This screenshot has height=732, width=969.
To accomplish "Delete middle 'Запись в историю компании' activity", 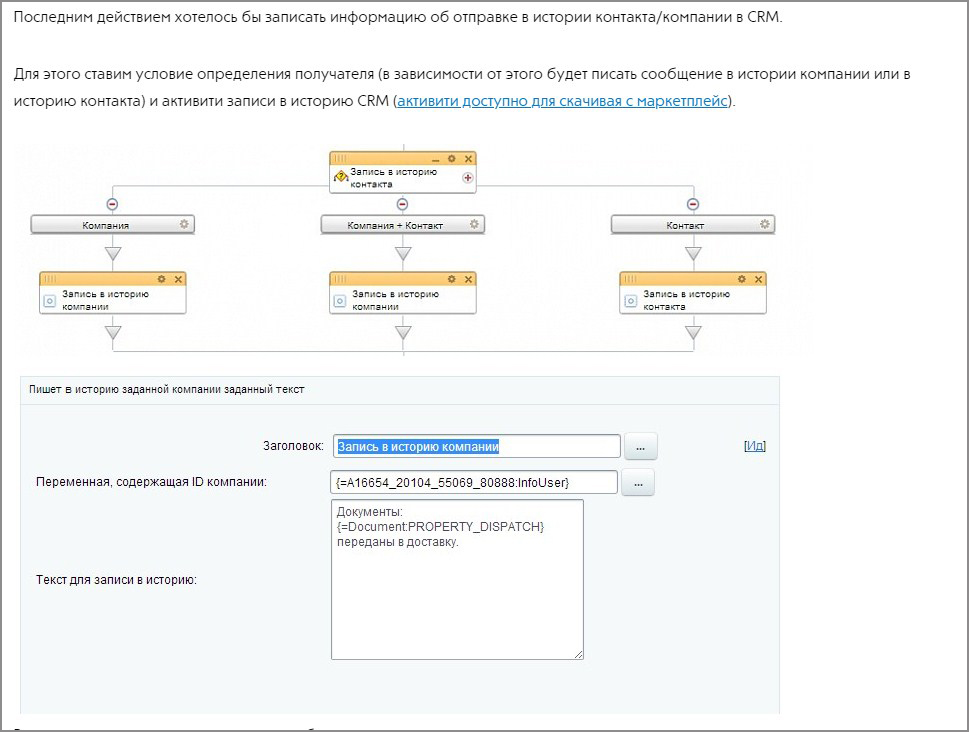I will click(x=468, y=279).
